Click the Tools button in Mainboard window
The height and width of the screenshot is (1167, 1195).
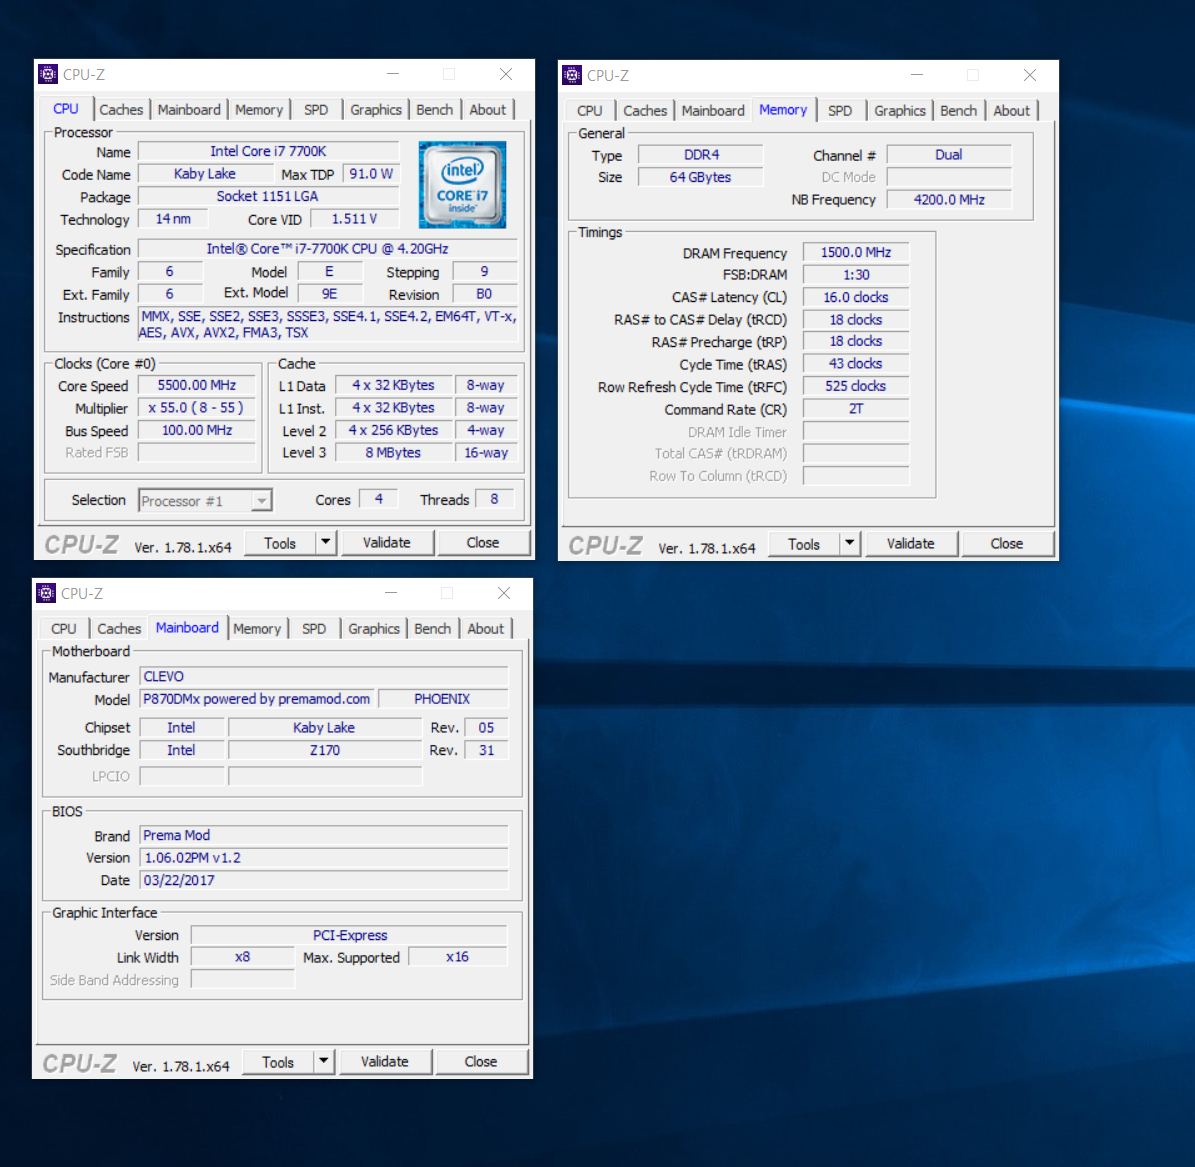278,1062
